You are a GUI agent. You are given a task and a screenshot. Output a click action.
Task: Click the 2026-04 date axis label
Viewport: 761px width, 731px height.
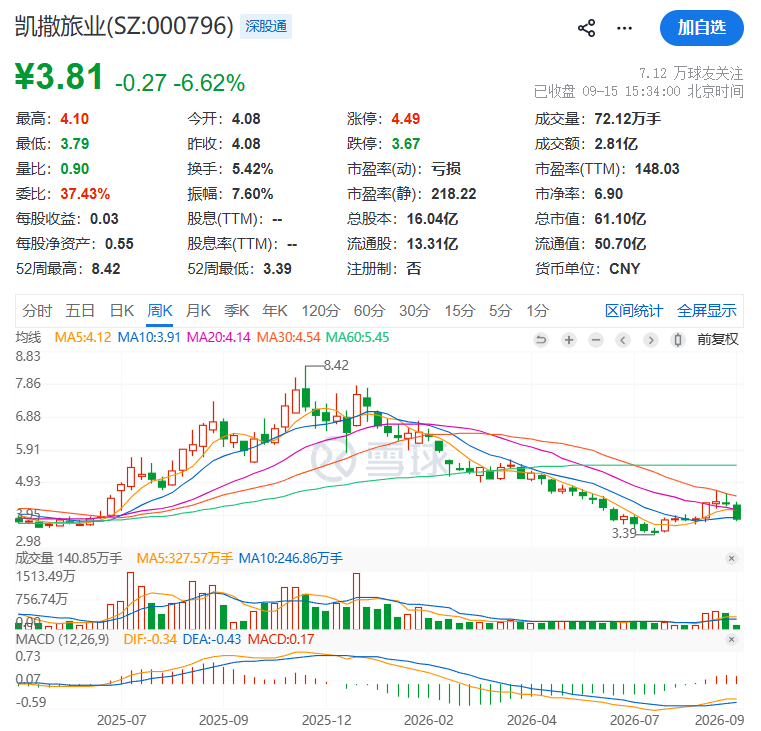(x=531, y=720)
